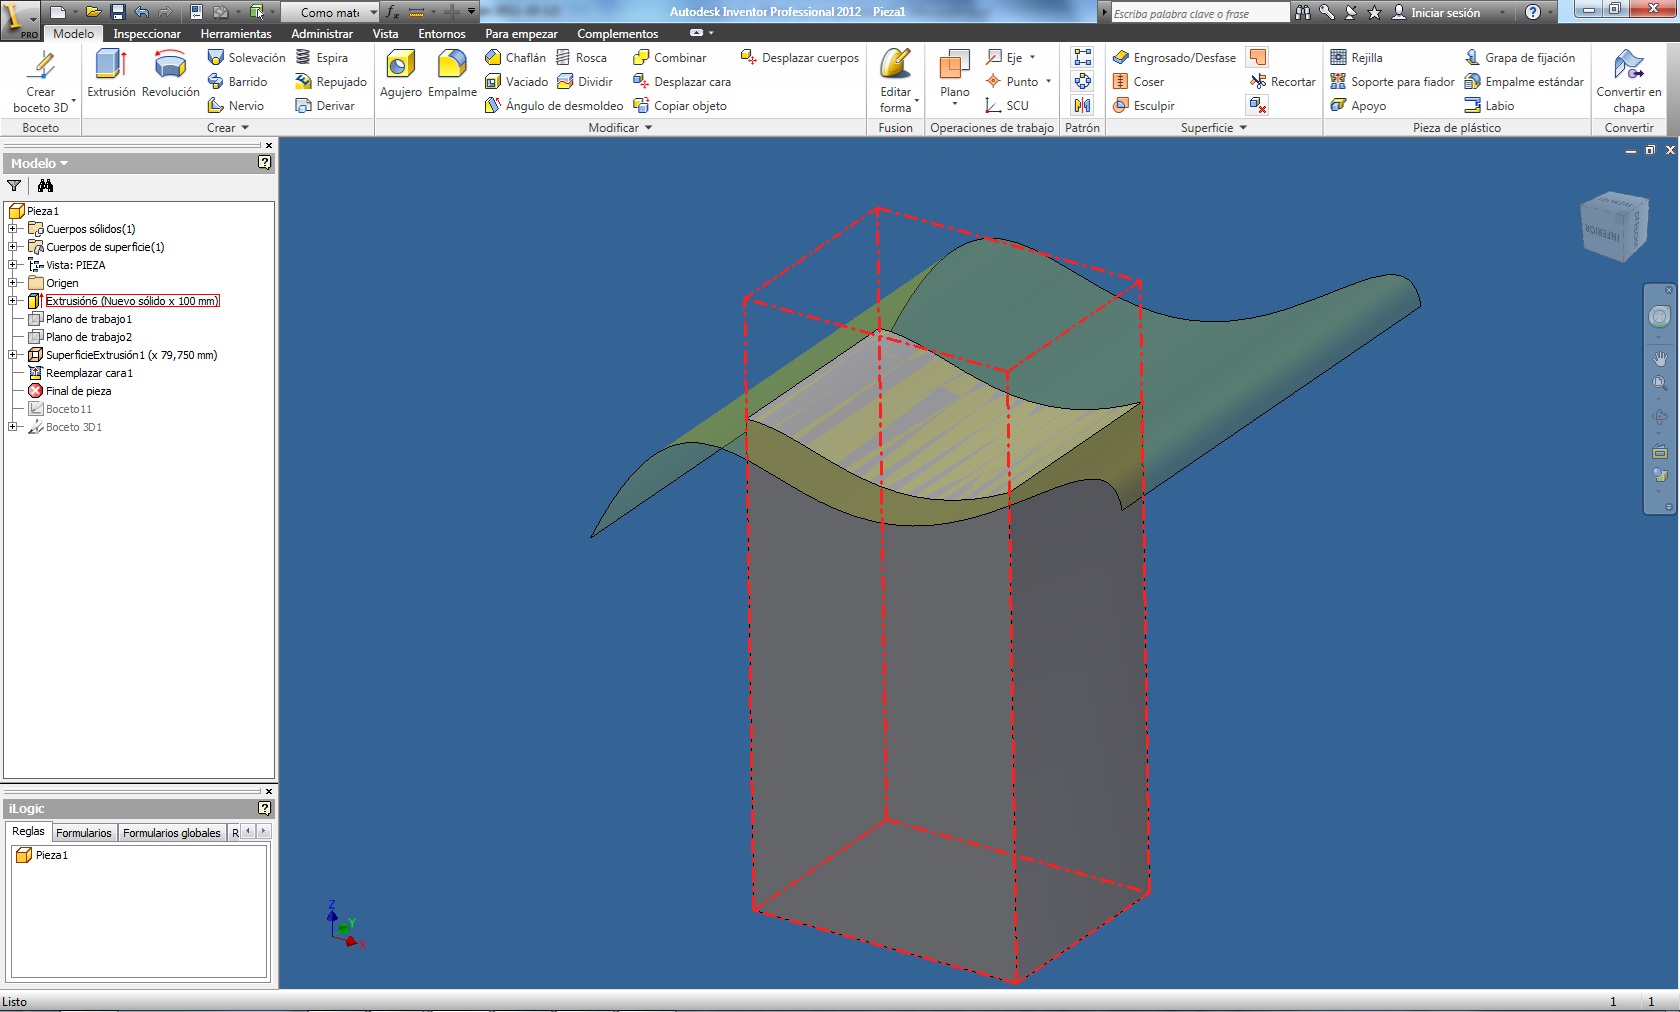Expand Extrusión6 feature node
Screen dimensions: 1680x1012
(13, 301)
